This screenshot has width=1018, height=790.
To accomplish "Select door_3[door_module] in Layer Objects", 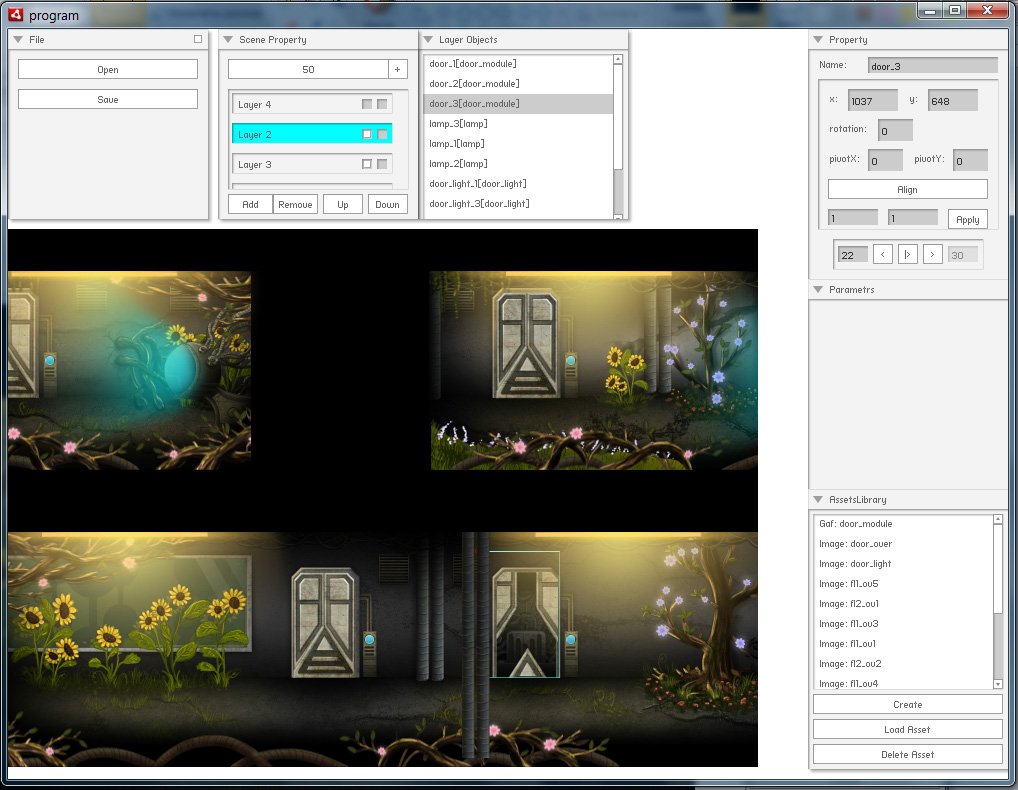I will coord(518,104).
